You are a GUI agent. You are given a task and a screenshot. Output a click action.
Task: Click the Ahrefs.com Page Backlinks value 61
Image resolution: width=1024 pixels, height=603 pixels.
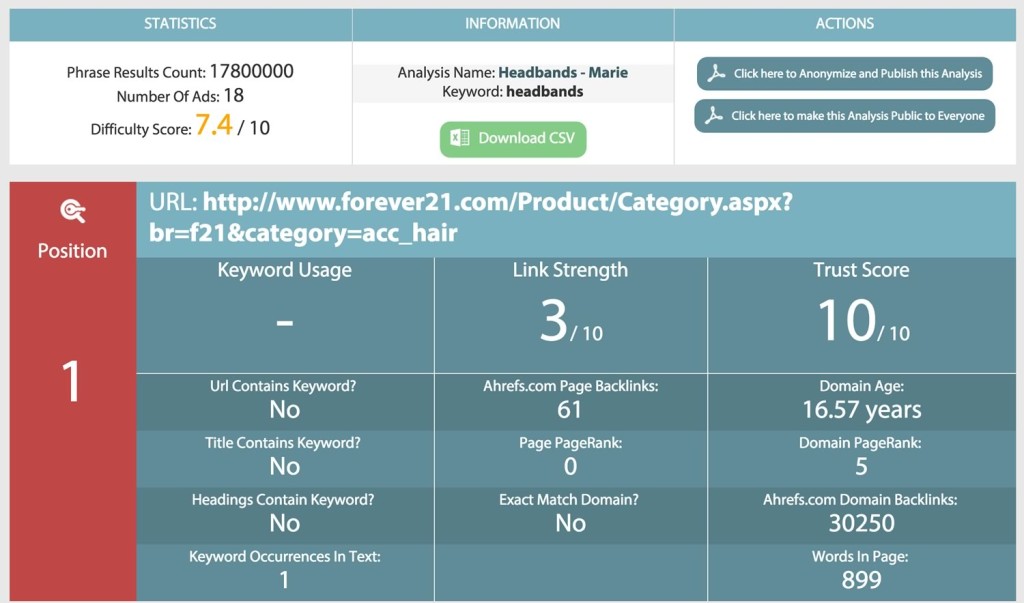coord(570,409)
